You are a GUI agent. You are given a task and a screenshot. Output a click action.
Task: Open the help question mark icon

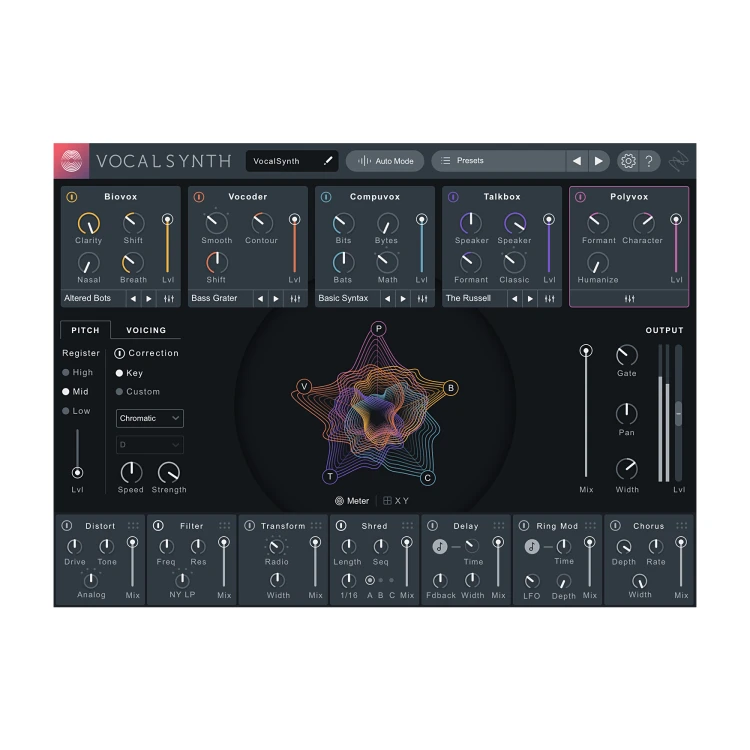[649, 161]
